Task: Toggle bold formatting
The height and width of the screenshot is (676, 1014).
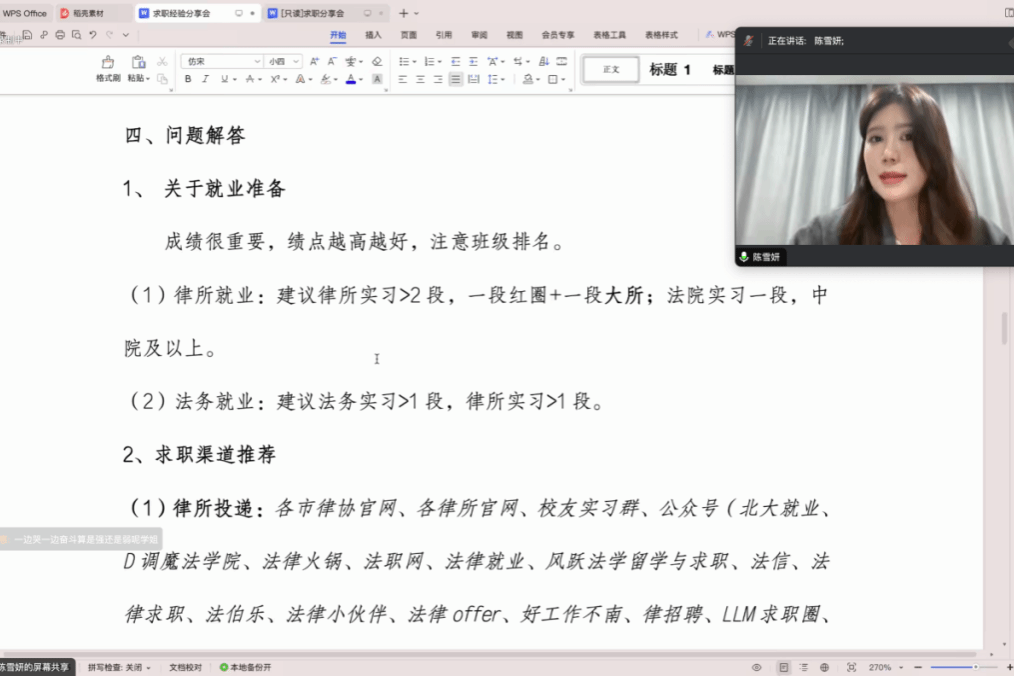Action: pos(187,79)
